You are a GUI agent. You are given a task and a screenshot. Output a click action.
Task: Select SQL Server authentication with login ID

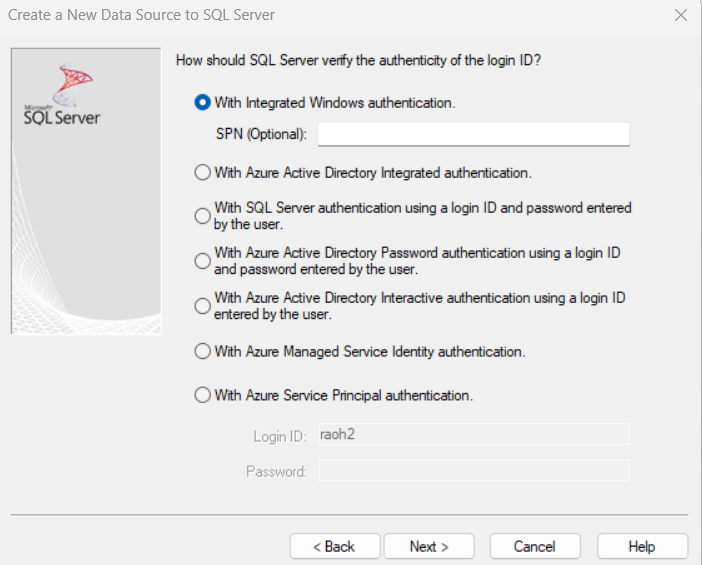[203, 216]
